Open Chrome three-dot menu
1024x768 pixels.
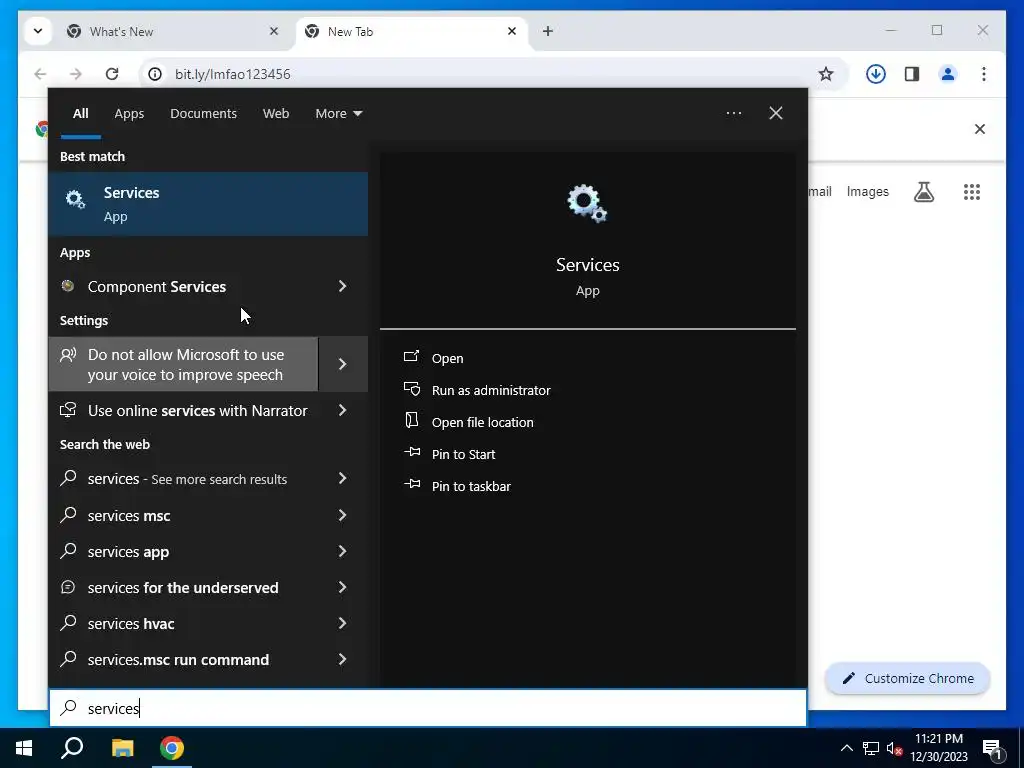(984, 74)
